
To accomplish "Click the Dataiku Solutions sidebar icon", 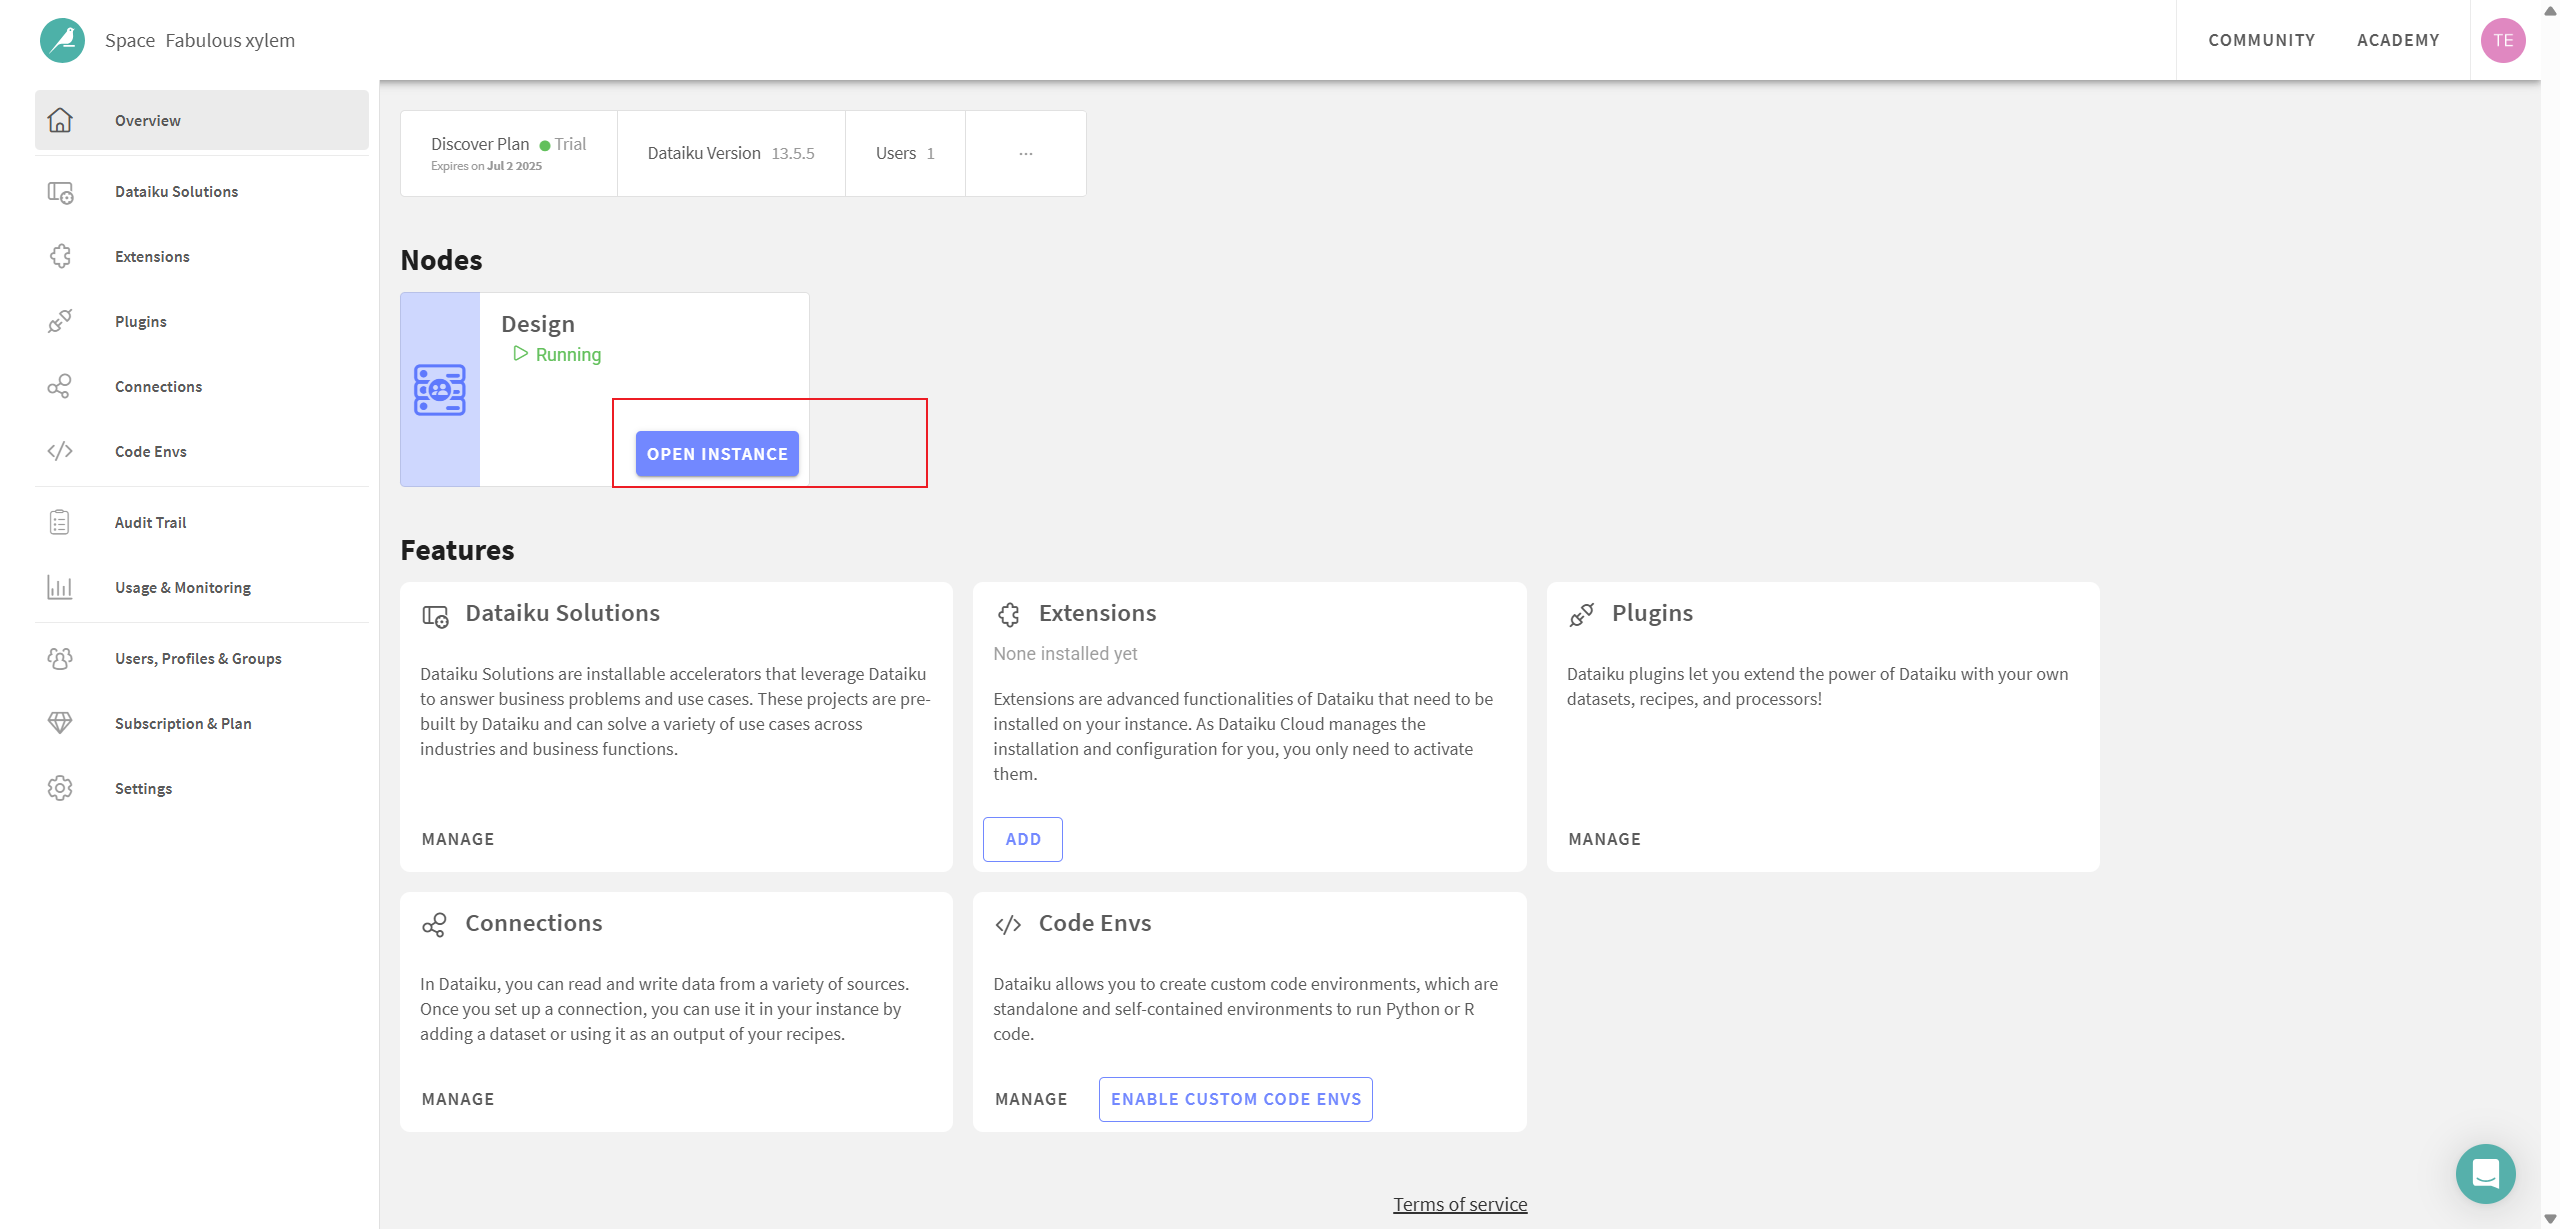I will 60,192.
